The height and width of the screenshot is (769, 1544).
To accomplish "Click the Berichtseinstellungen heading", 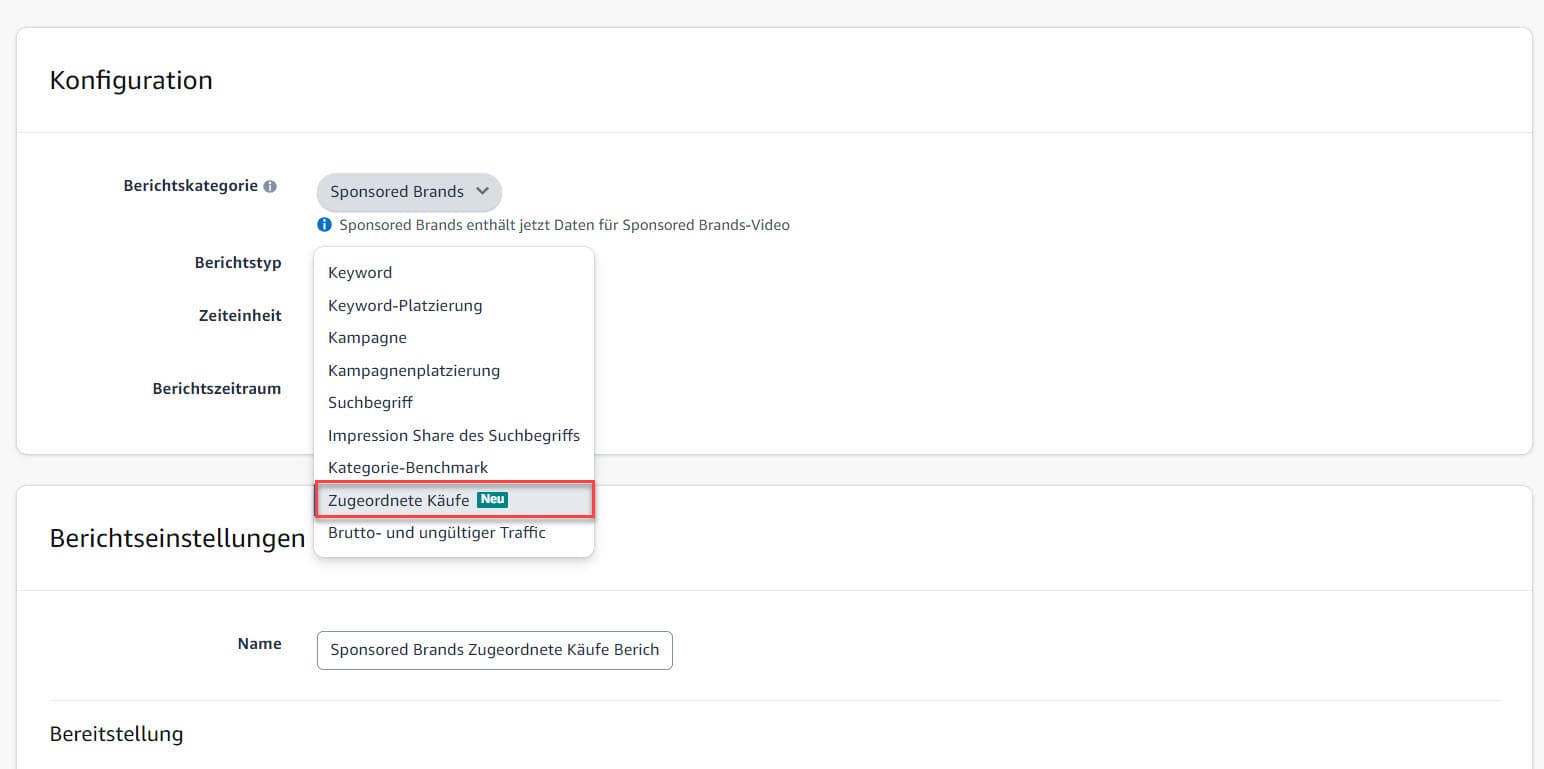I will (x=177, y=538).
